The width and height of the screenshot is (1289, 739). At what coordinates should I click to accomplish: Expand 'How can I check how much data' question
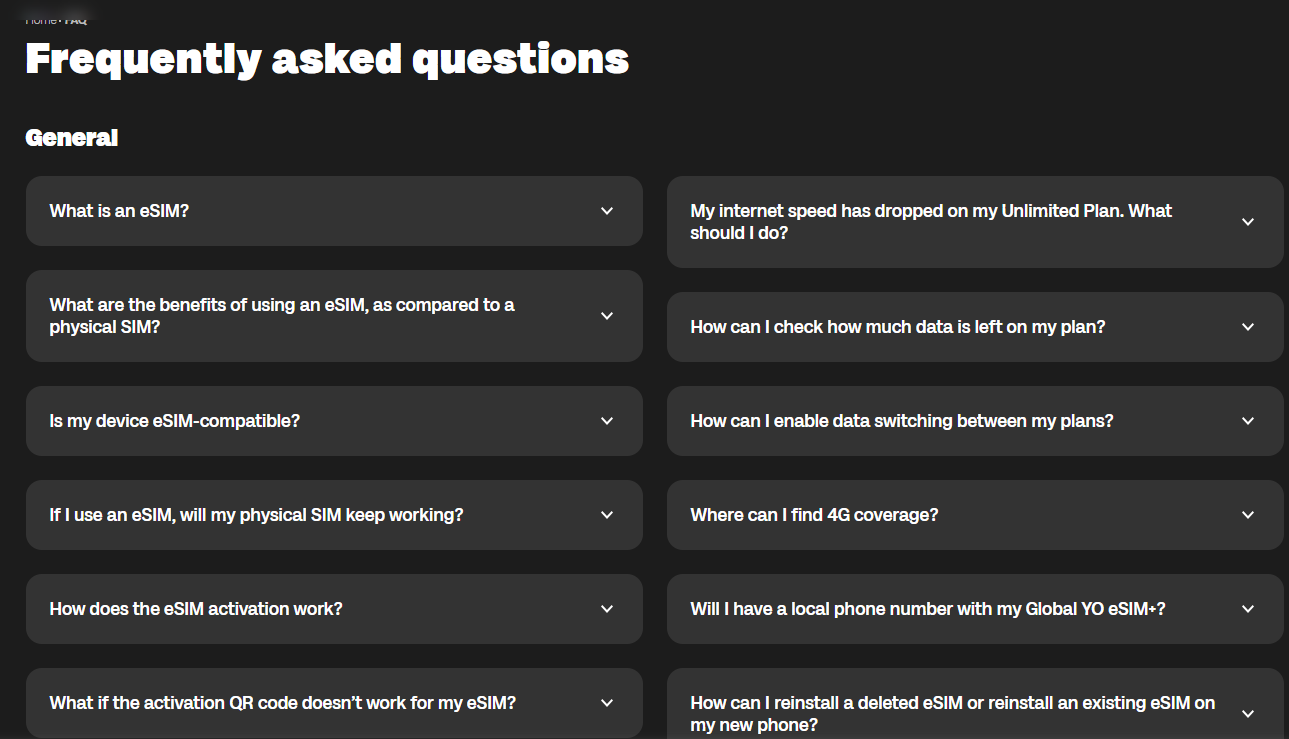point(897,327)
